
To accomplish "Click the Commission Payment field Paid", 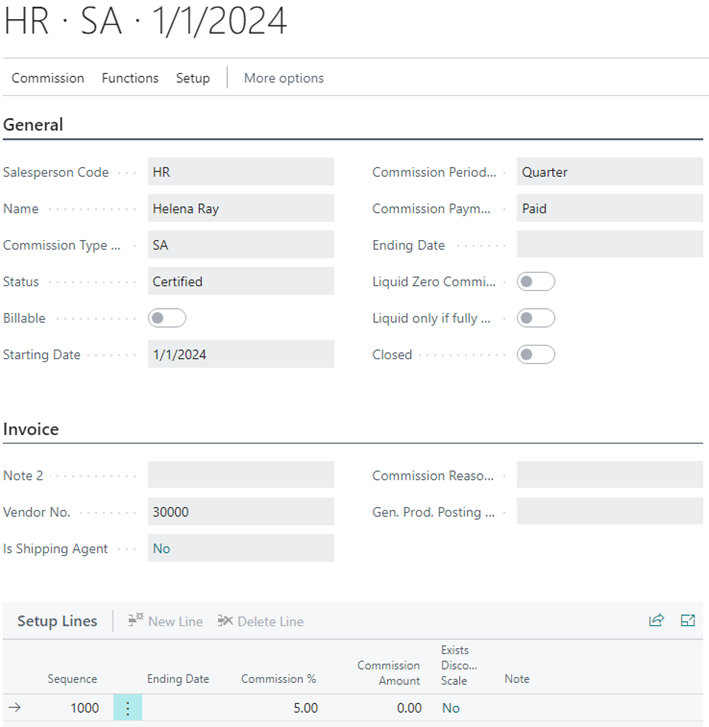I will coord(610,209).
